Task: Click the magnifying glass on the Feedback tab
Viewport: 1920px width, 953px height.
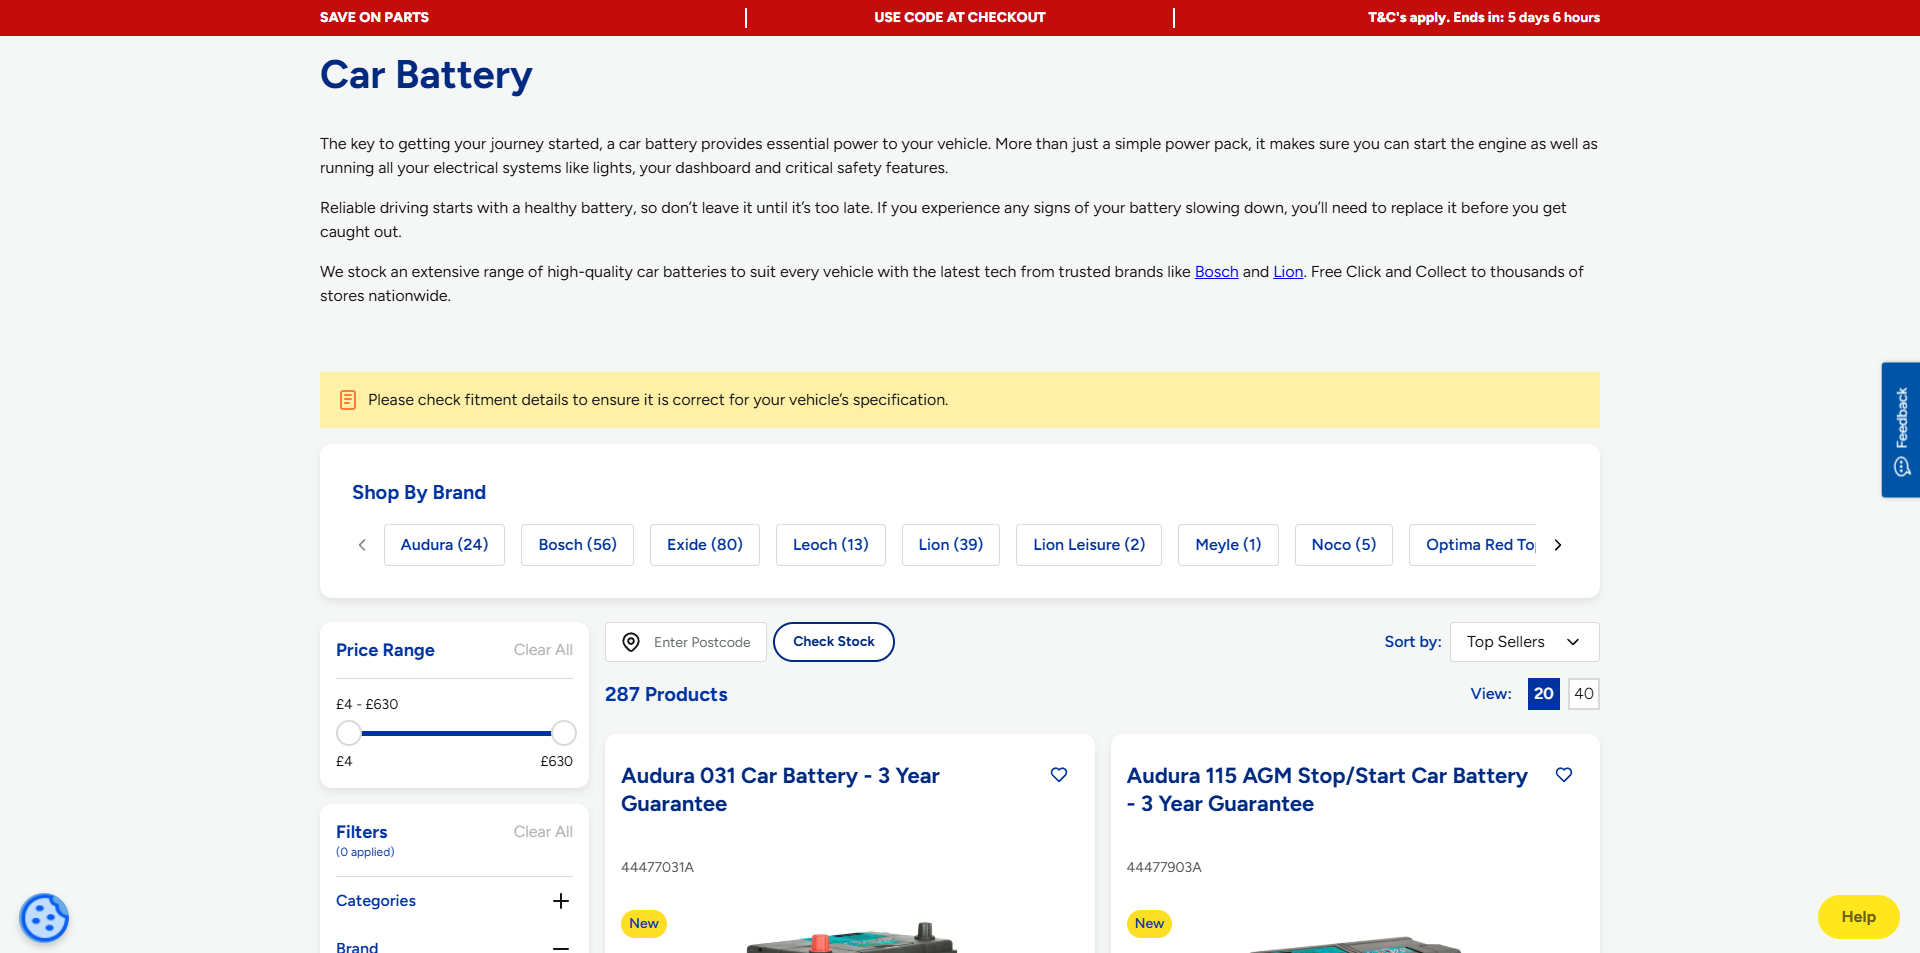Action: point(1901,466)
